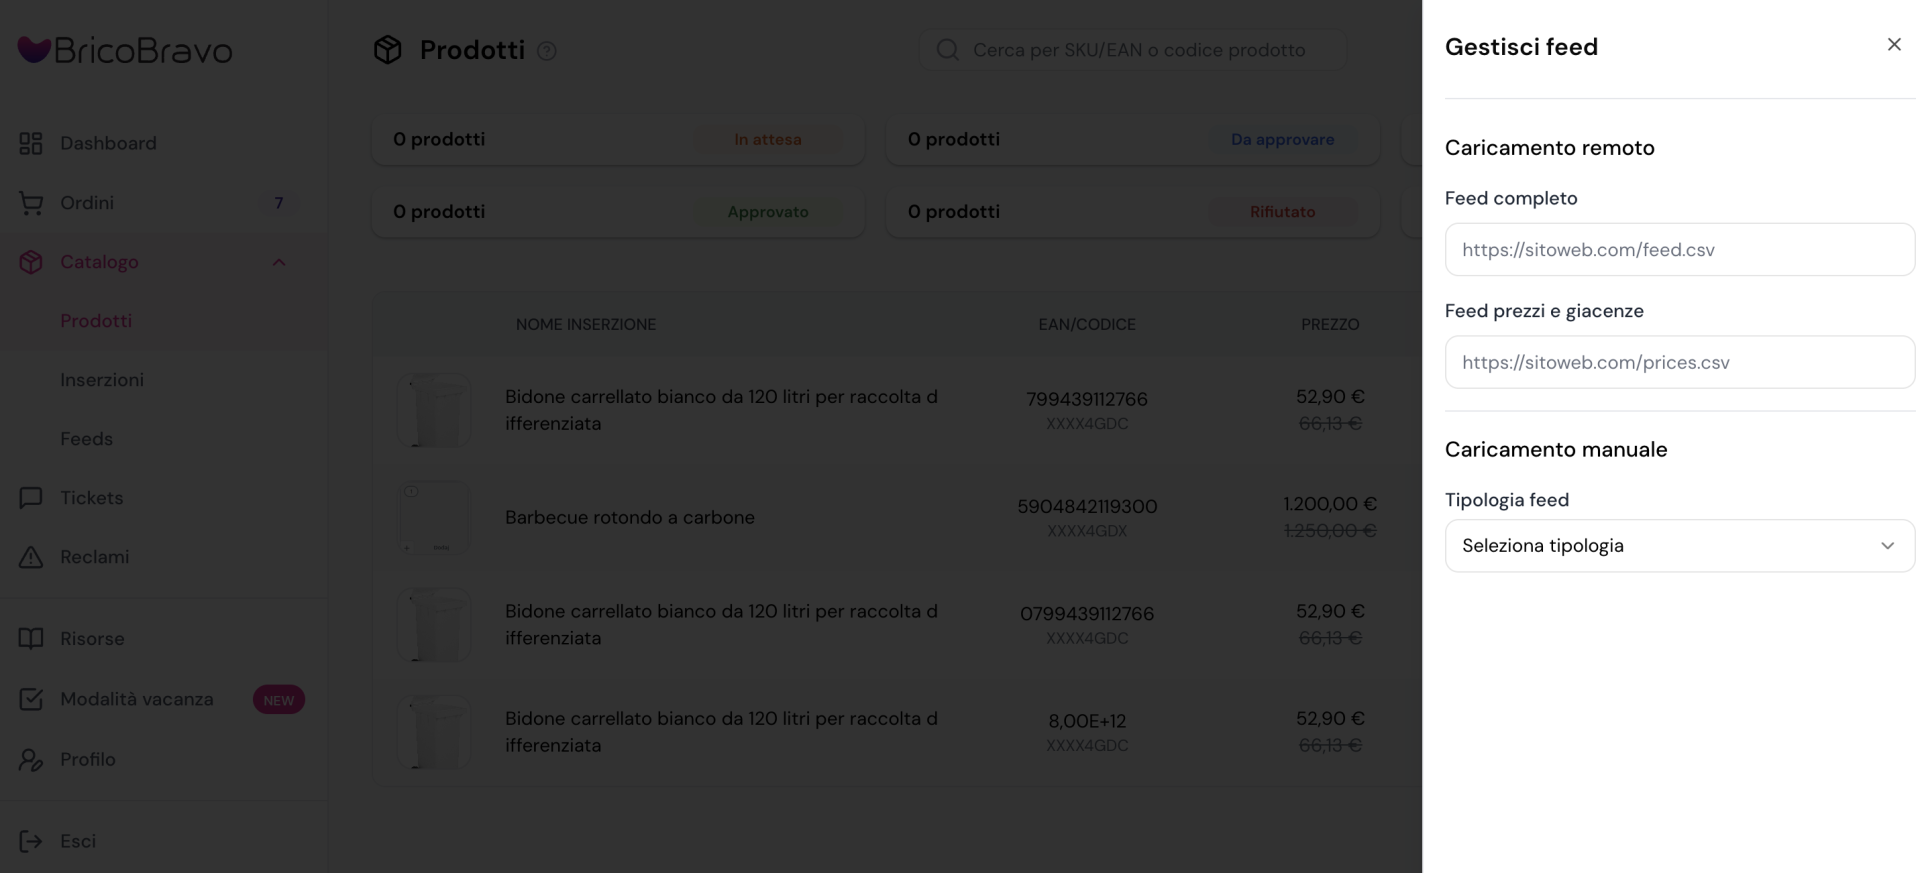Select Prodotti submenu item
1920x873 pixels.
pyautogui.click(x=96, y=321)
